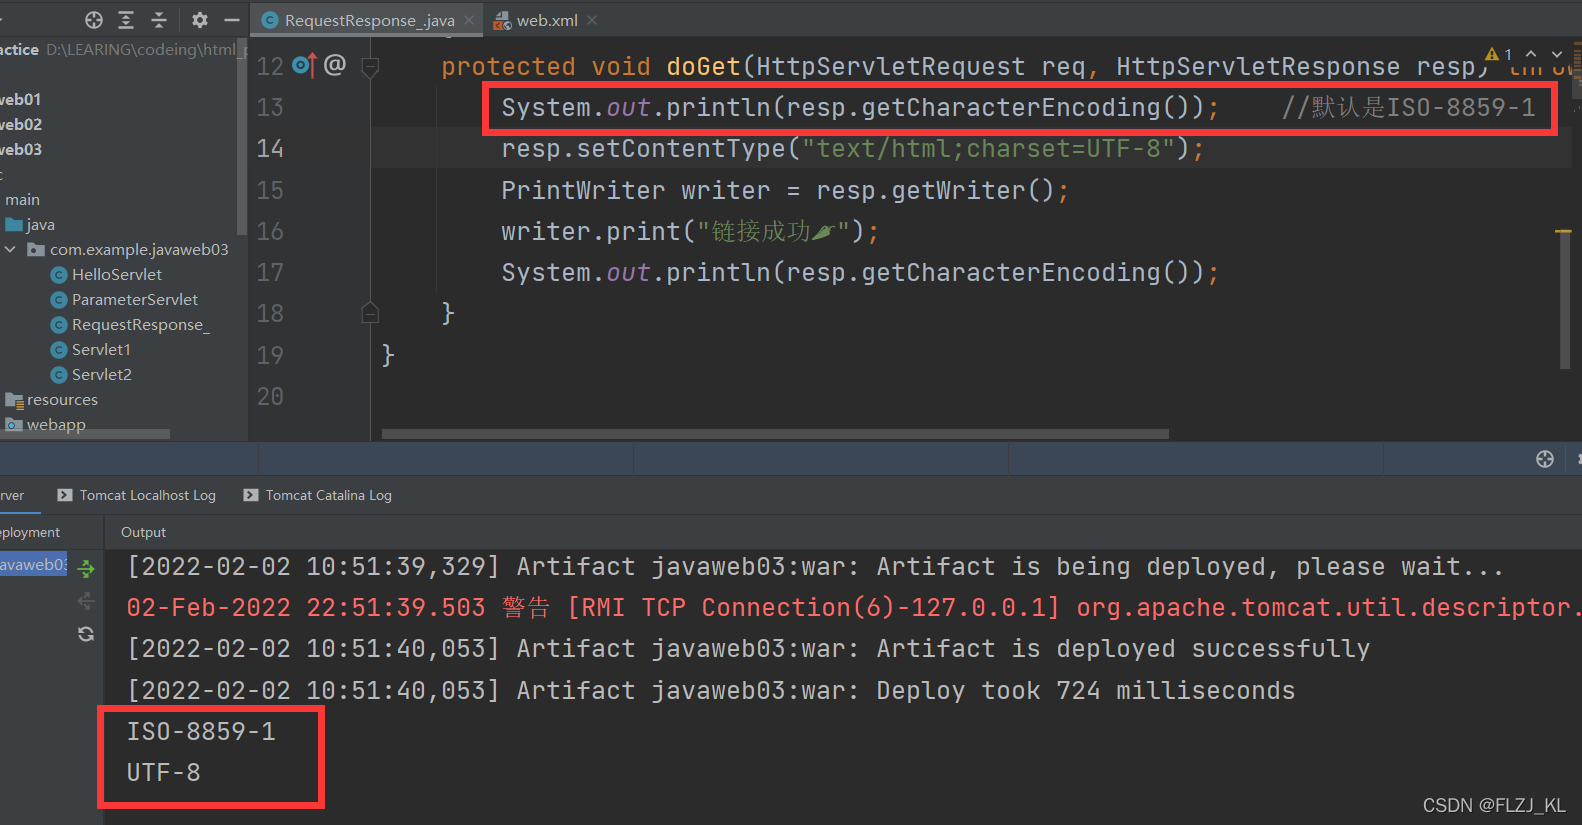The height and width of the screenshot is (825, 1582).
Task: Collapse all project tree nodes icon
Action: [159, 20]
